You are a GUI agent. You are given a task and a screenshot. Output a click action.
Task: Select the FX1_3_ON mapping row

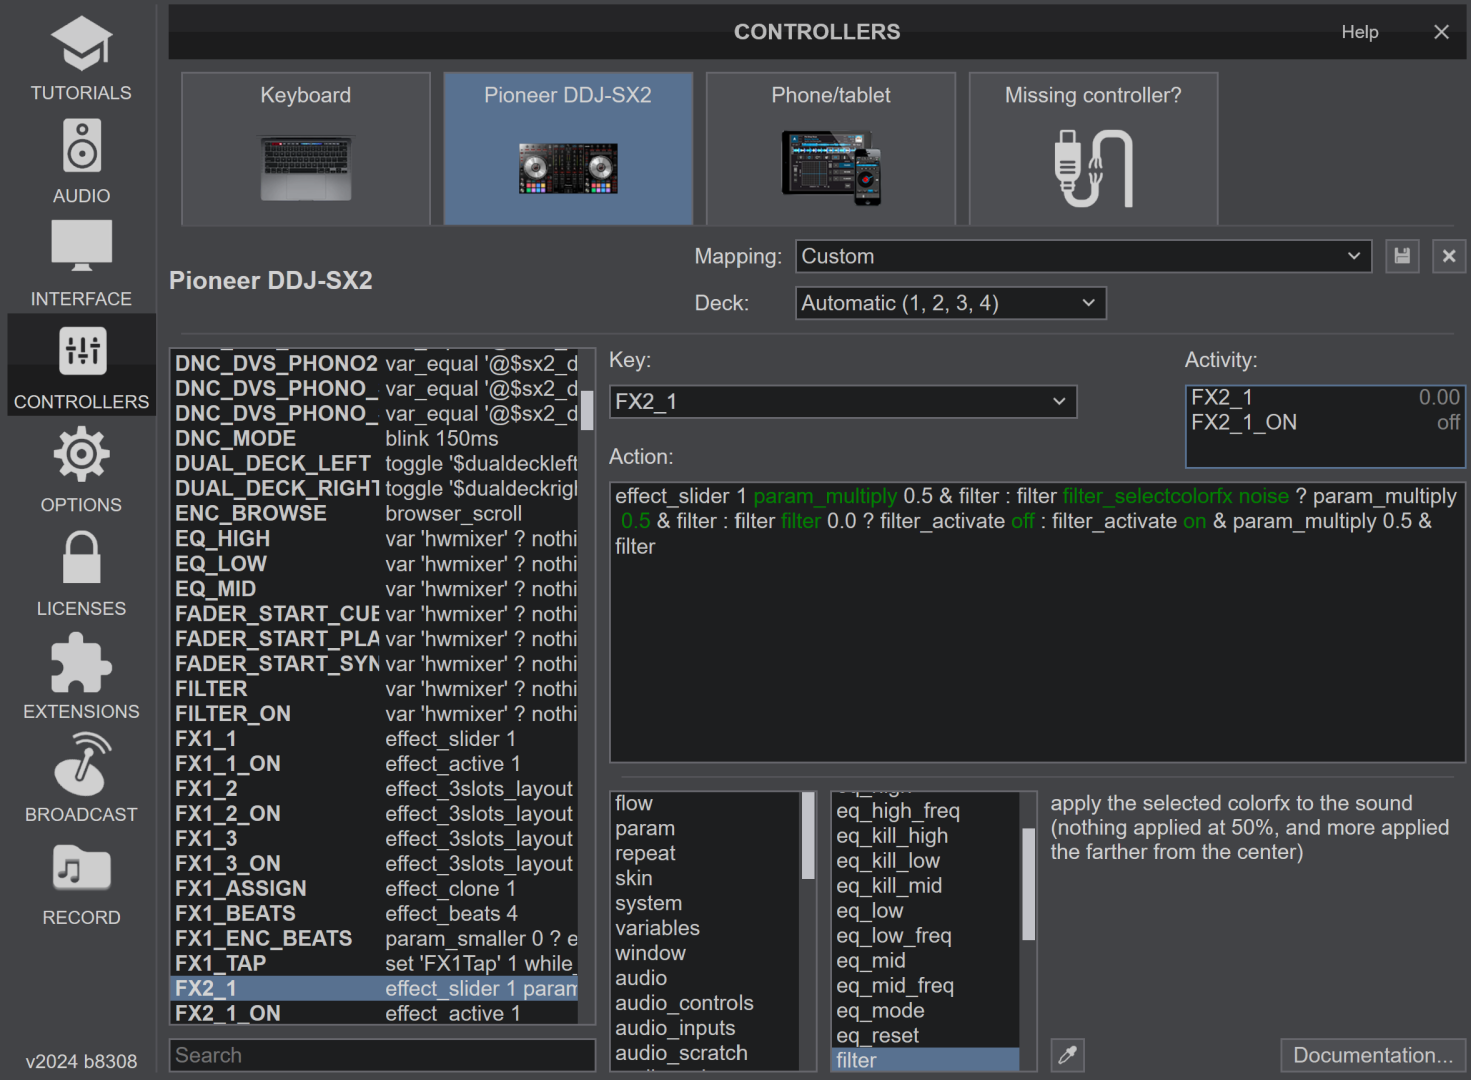pos(374,863)
